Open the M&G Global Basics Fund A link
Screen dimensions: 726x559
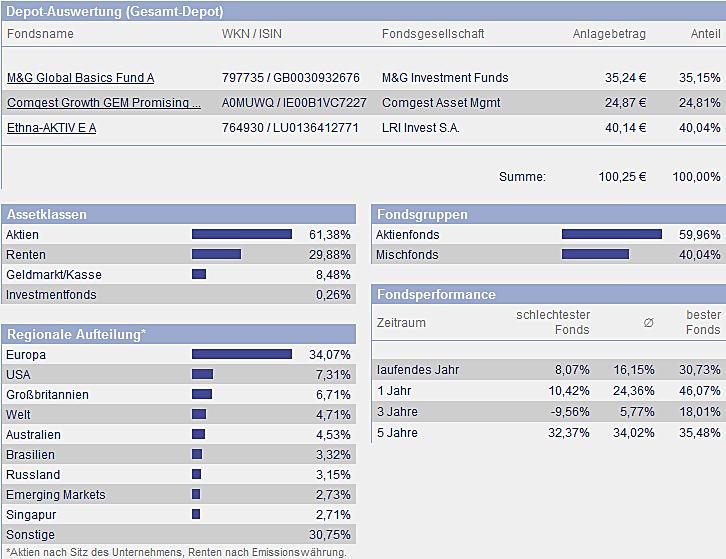80,78
